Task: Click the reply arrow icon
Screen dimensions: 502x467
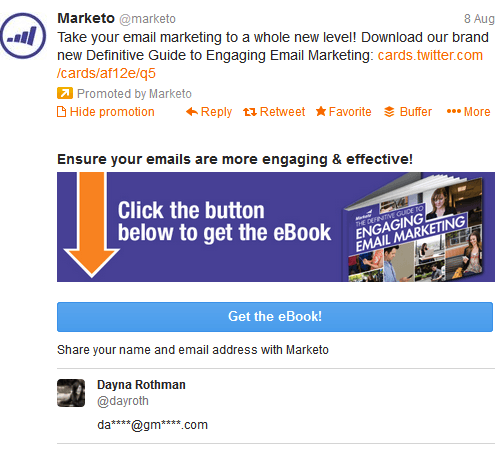Action: tap(192, 112)
